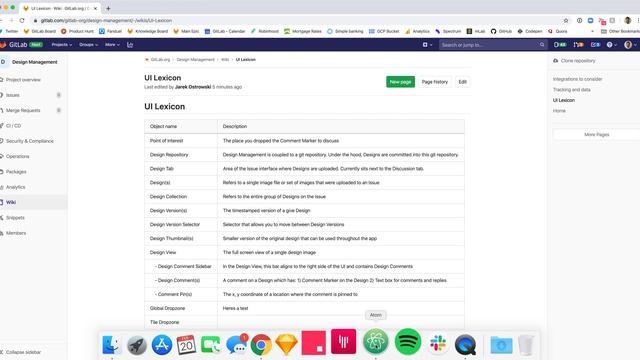Screen dimensions: 640x360
Task: Click the 'Design Version Selector' cell
Action: click(181, 224)
